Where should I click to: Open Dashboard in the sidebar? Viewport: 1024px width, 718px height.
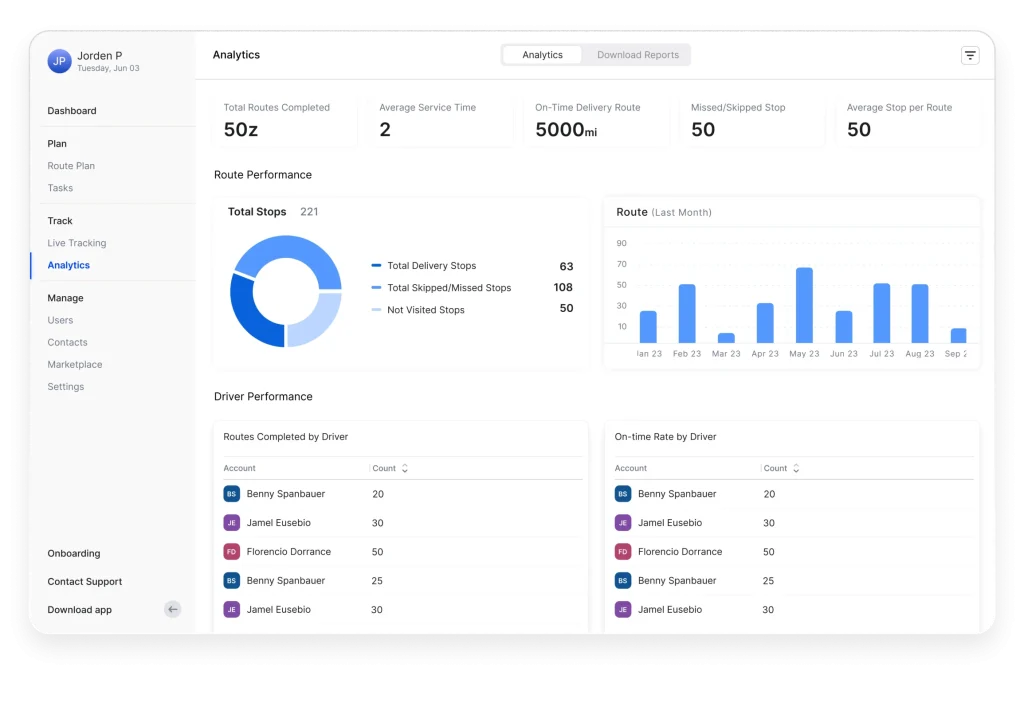pyautogui.click(x=72, y=110)
